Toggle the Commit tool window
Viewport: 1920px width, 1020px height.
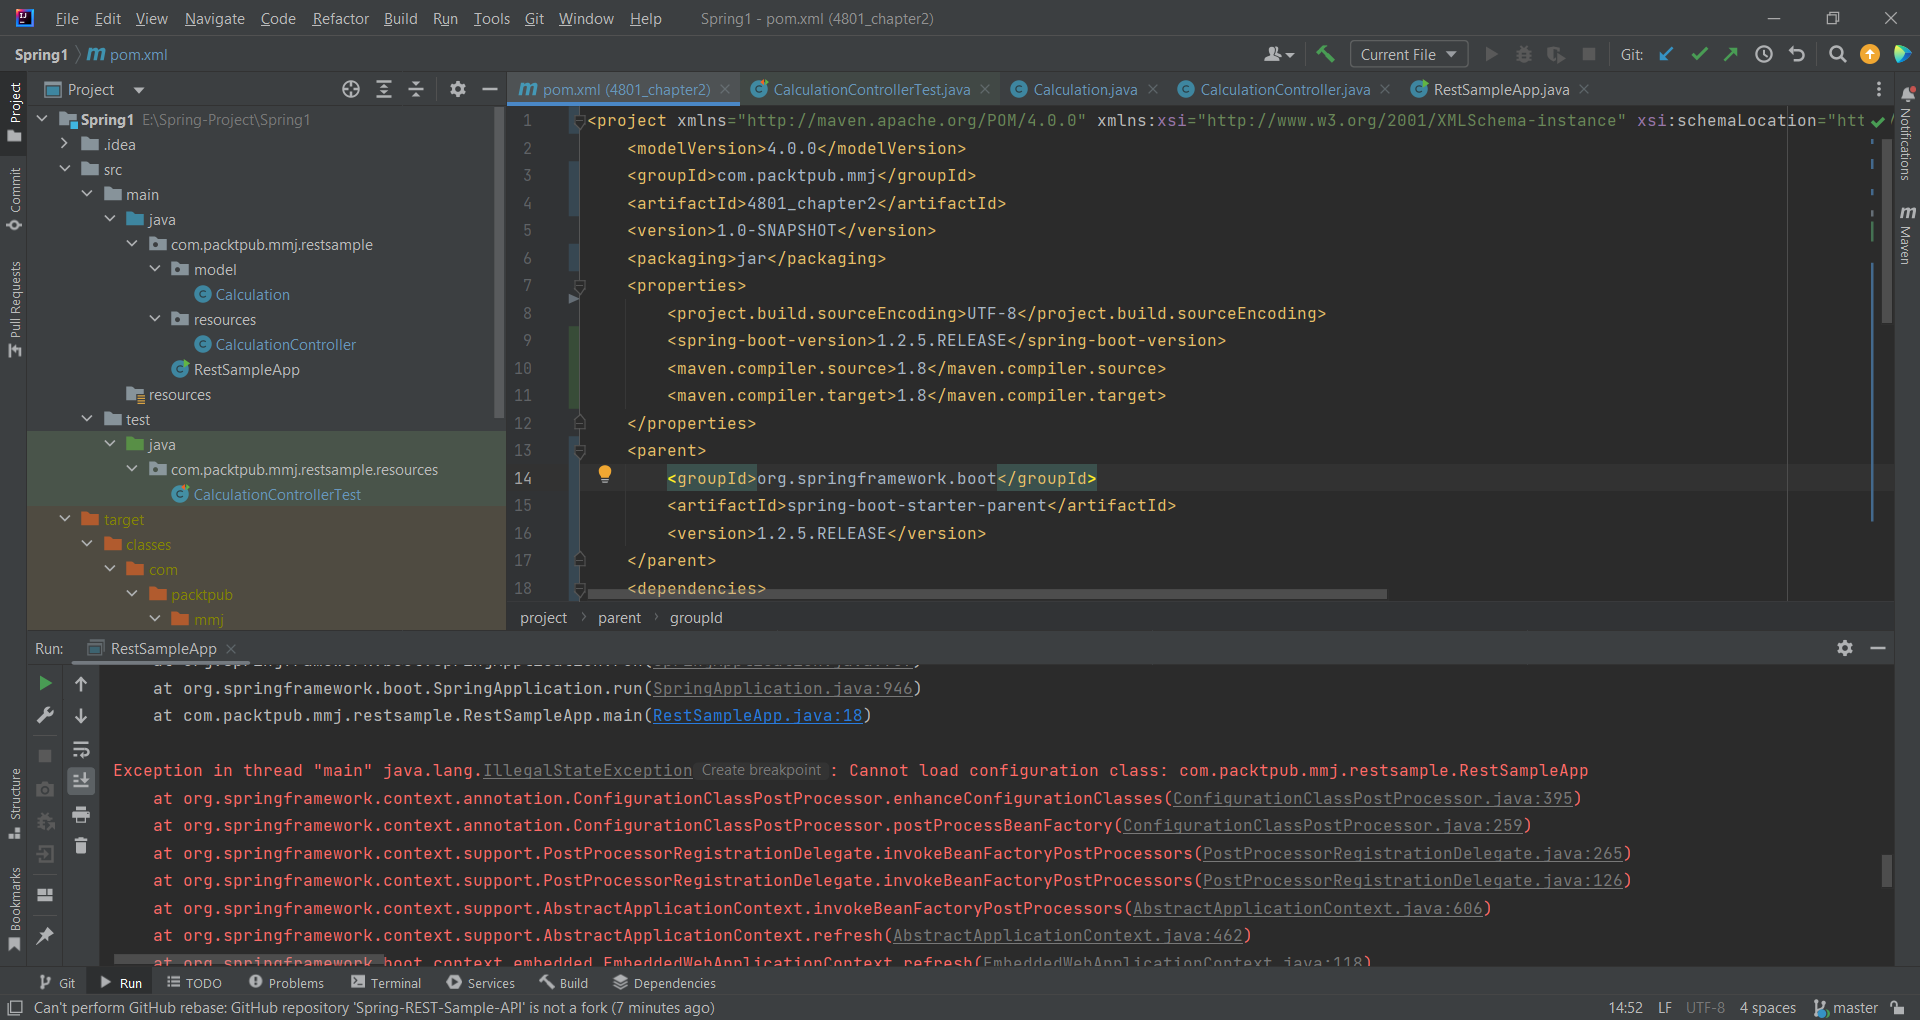(14, 199)
